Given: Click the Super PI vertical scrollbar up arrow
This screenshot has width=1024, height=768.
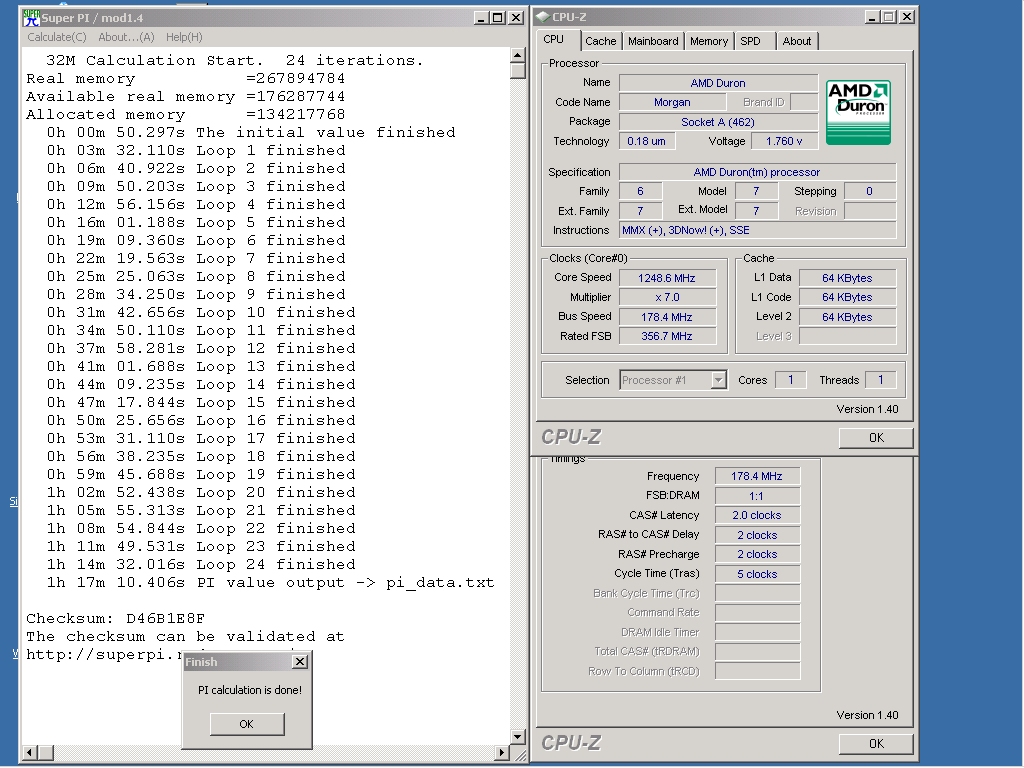Looking at the screenshot, I should click(517, 56).
